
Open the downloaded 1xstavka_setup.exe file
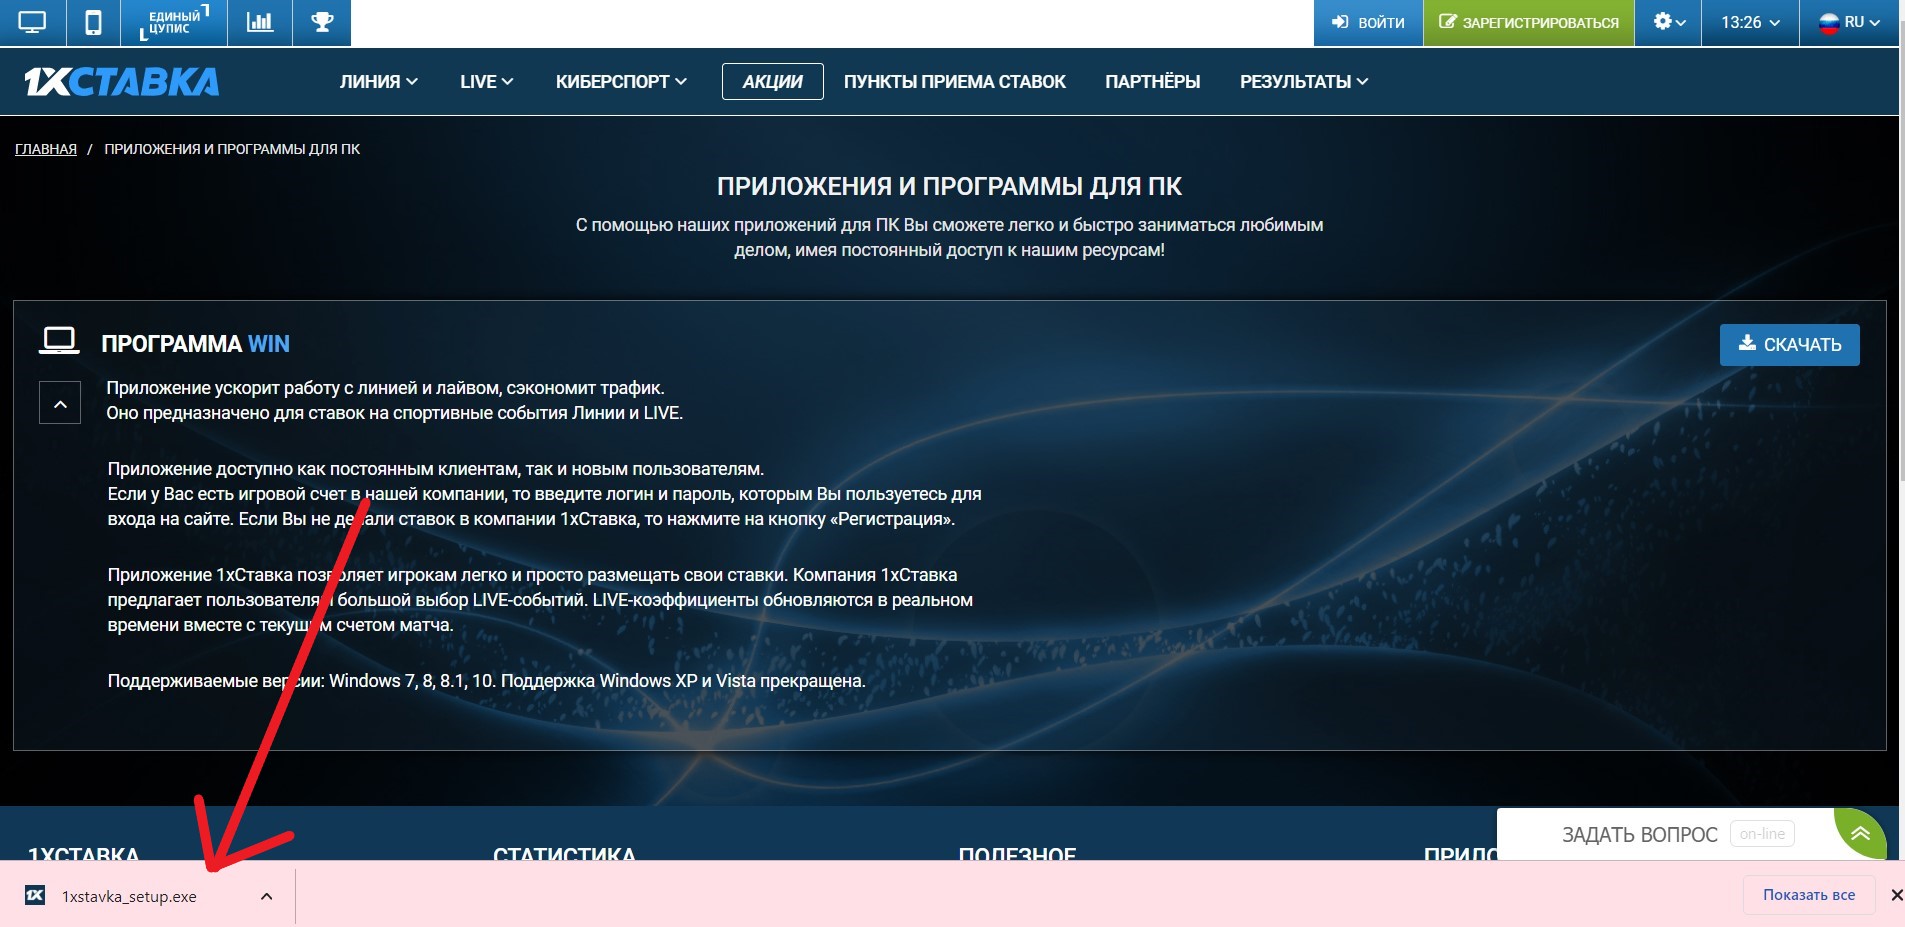pos(129,897)
